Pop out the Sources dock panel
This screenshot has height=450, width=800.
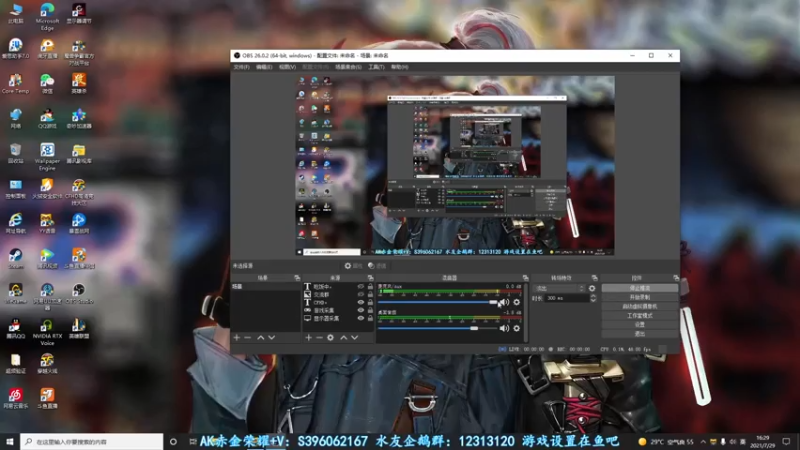[370, 278]
